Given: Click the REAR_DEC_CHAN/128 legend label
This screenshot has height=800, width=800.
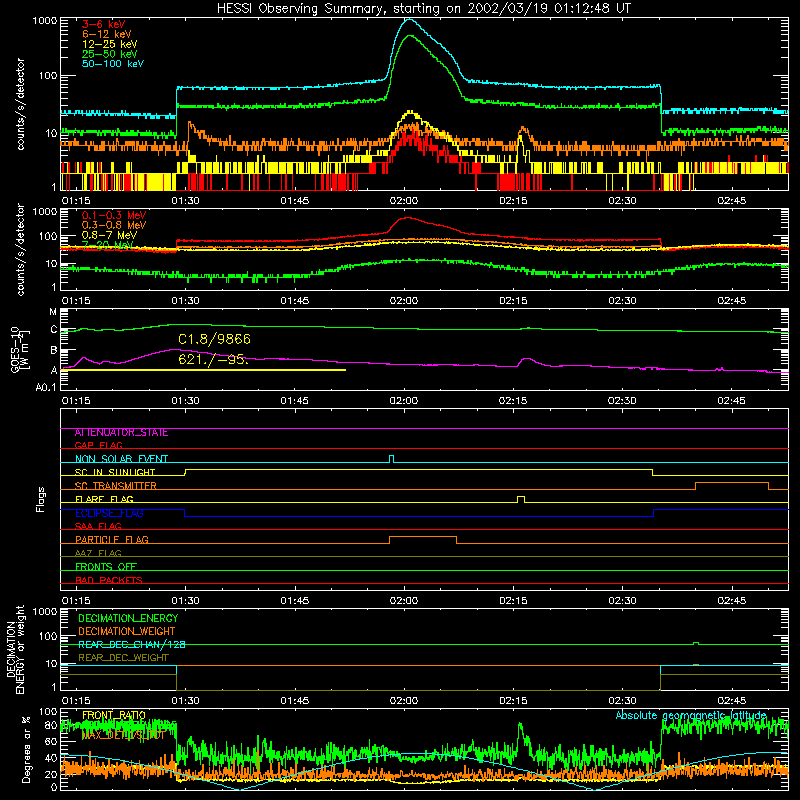Looking at the screenshot, I should point(132,645).
